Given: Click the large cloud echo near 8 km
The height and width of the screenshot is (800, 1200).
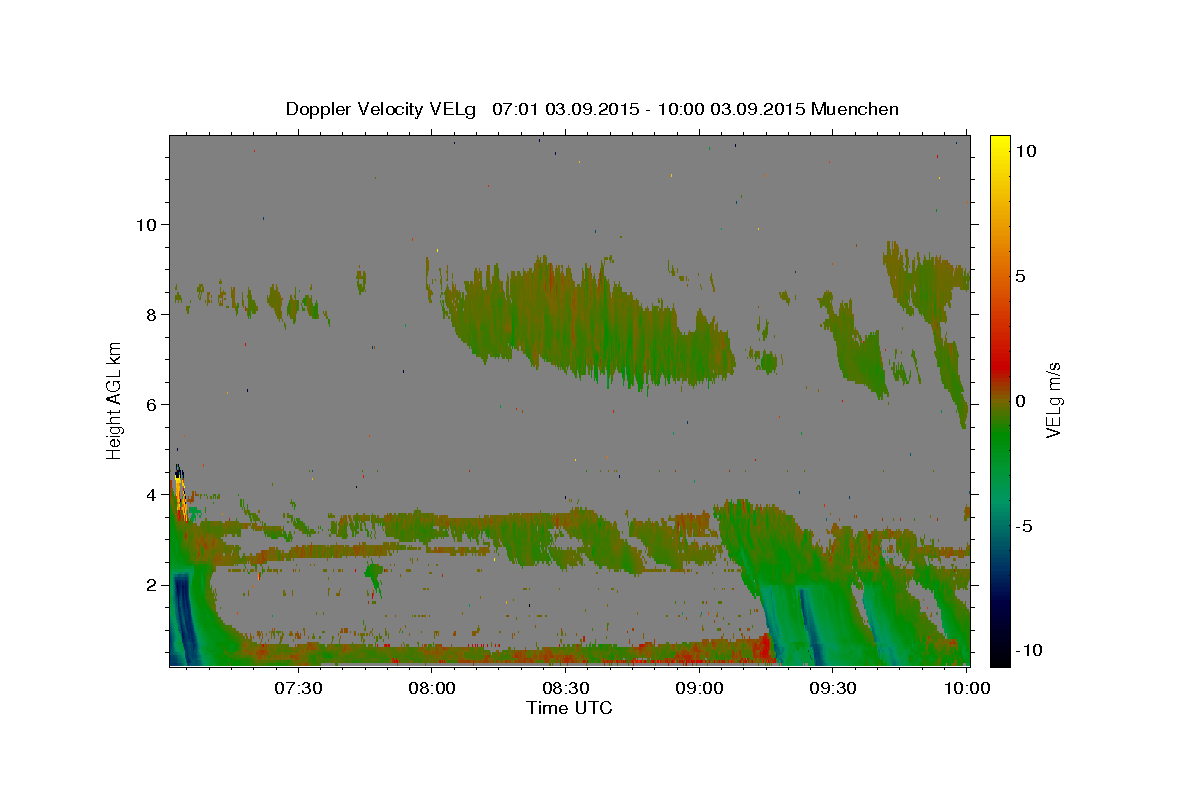Looking at the screenshot, I should 590,325.
